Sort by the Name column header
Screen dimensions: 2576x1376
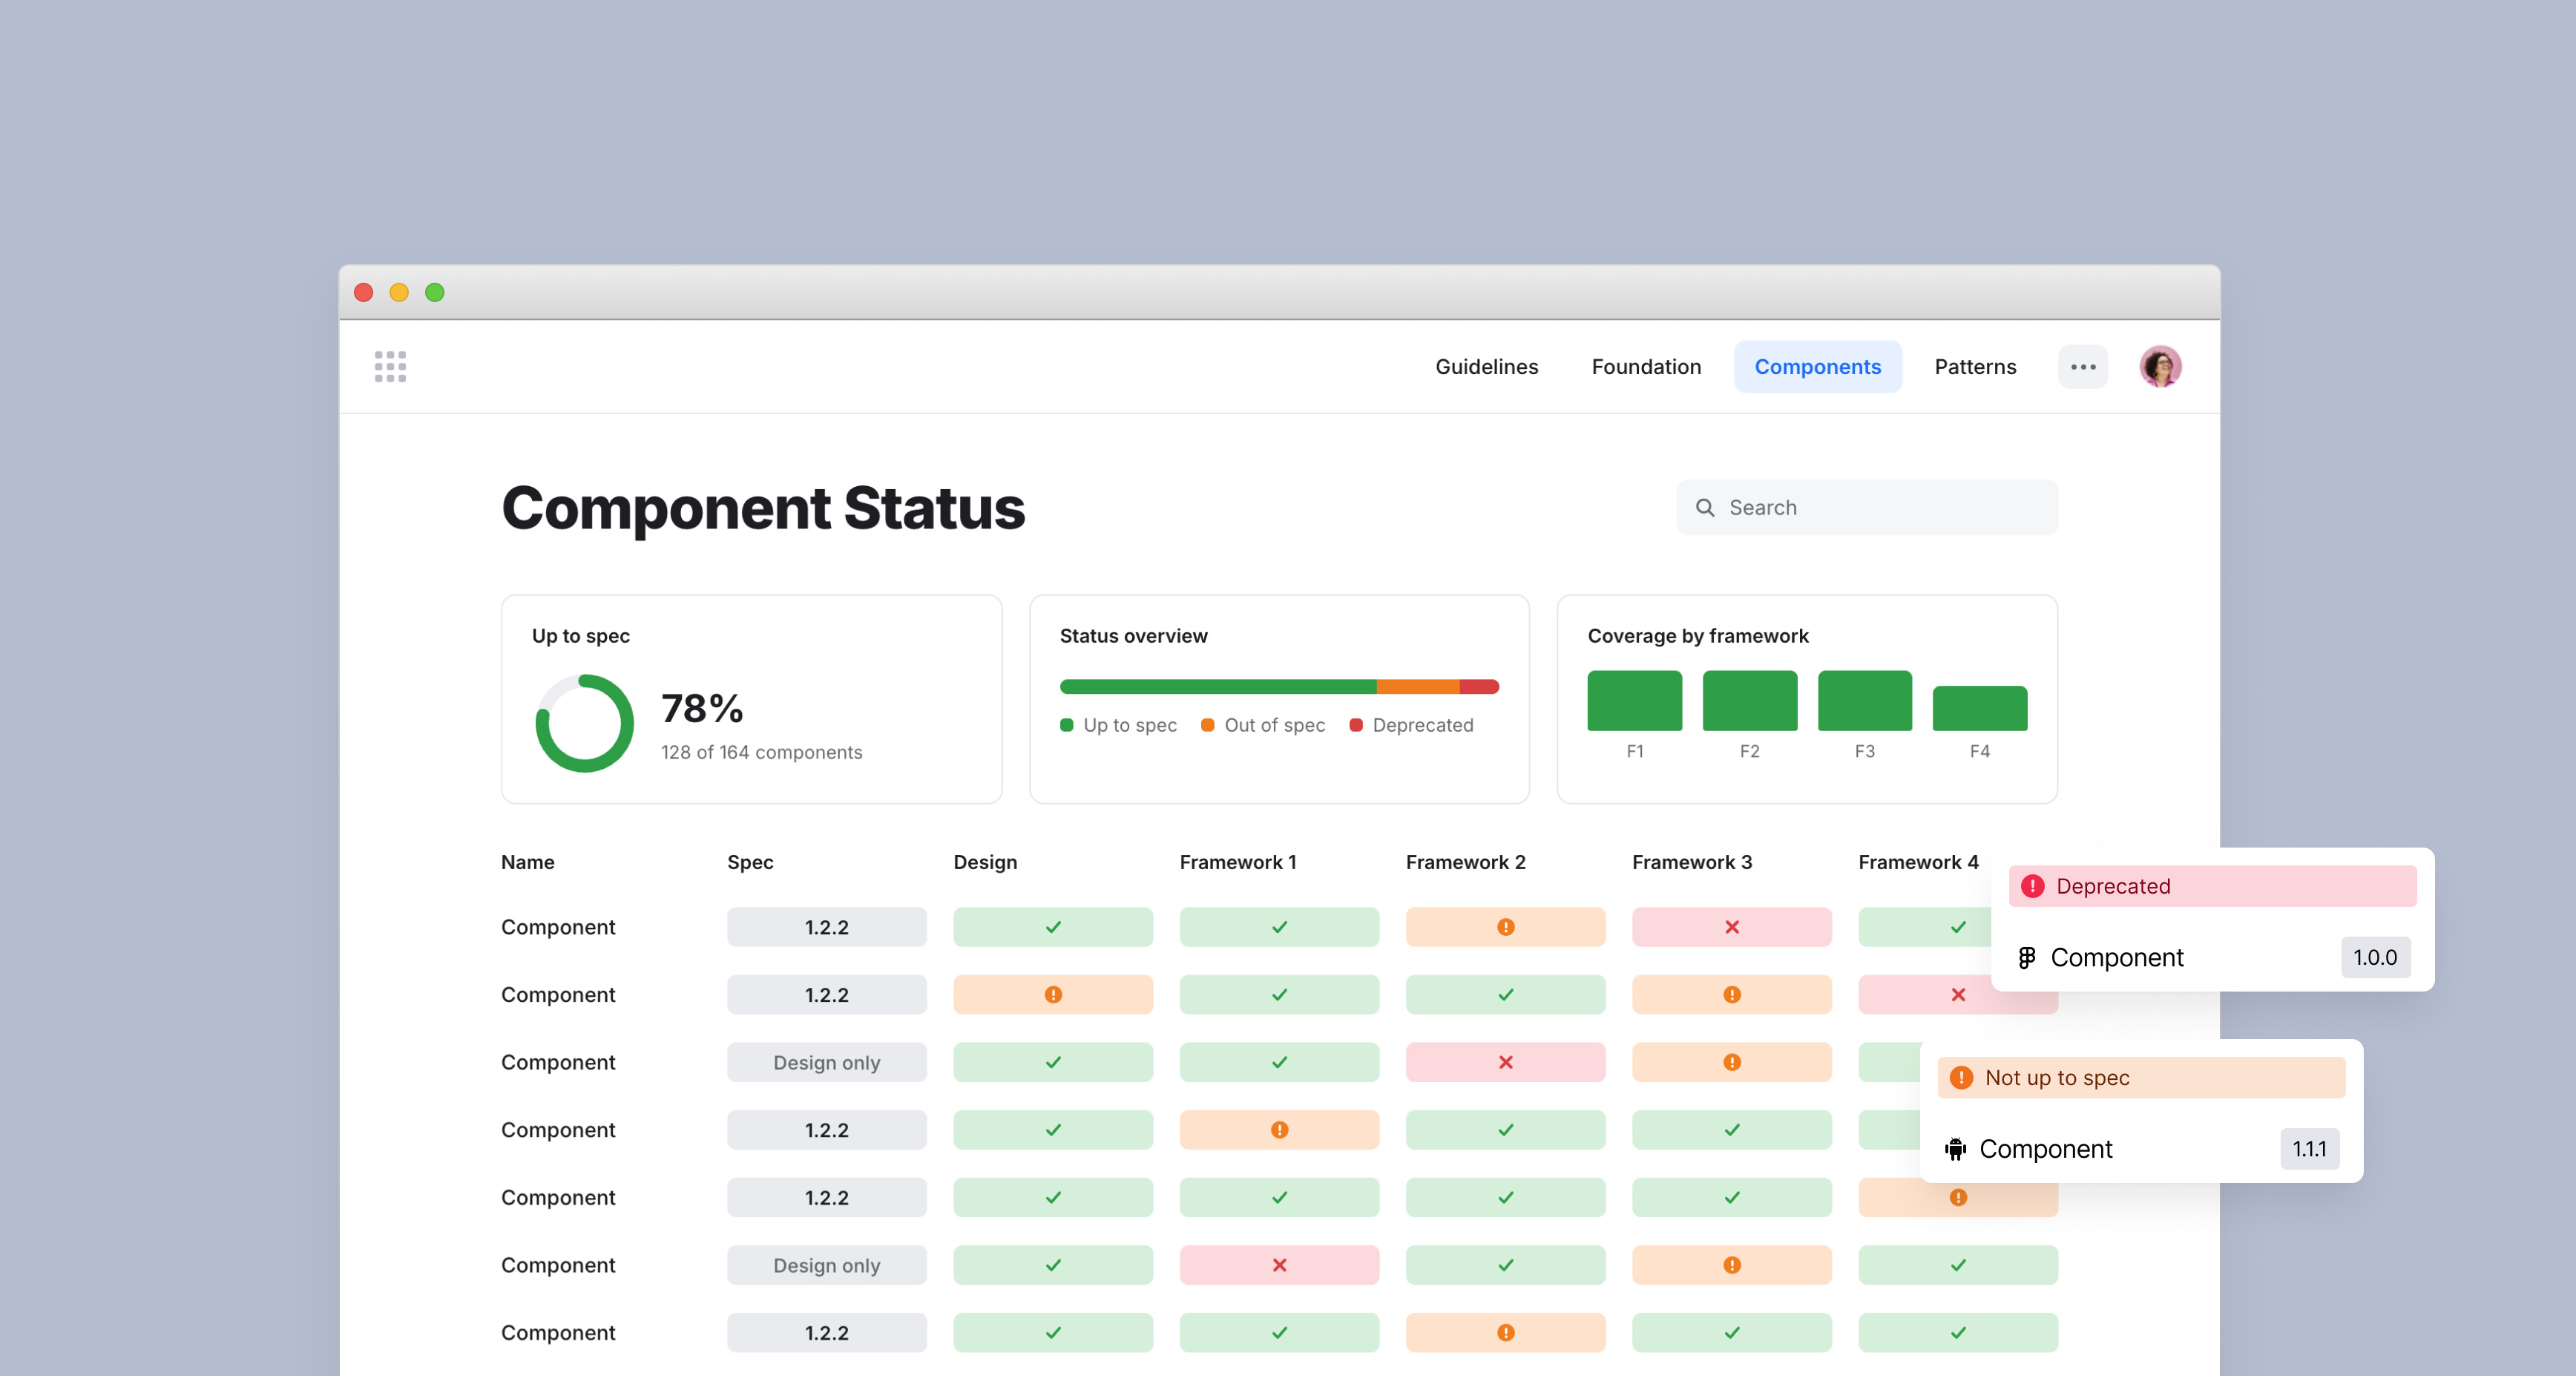tap(527, 861)
